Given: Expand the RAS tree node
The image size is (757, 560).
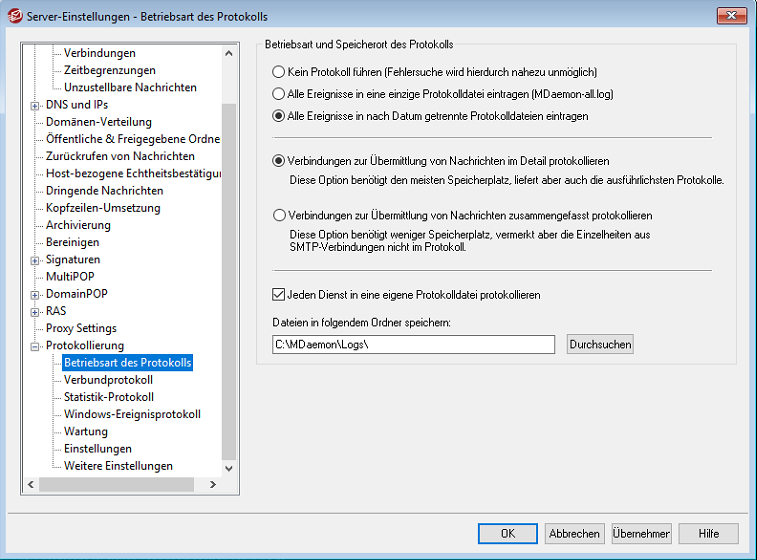Looking at the screenshot, I should click(36, 311).
